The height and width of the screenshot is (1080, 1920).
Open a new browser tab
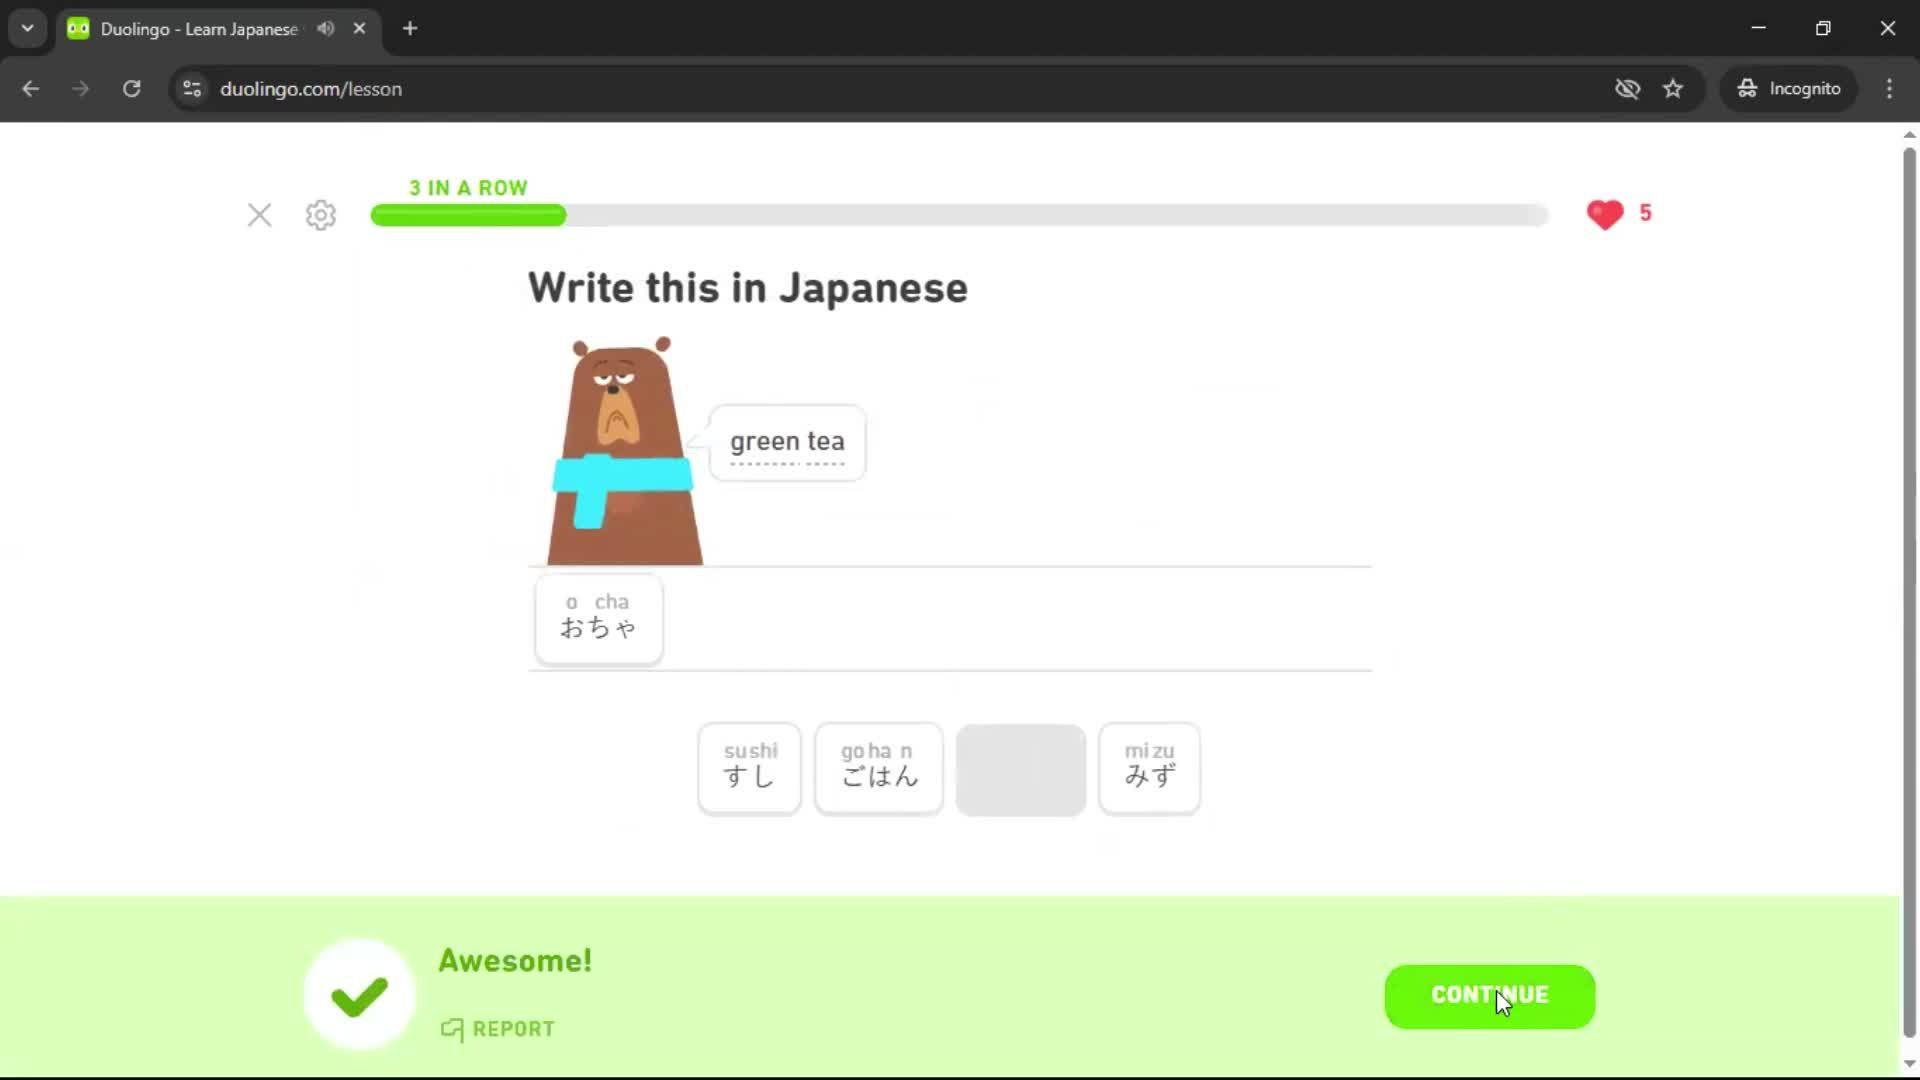coord(409,28)
